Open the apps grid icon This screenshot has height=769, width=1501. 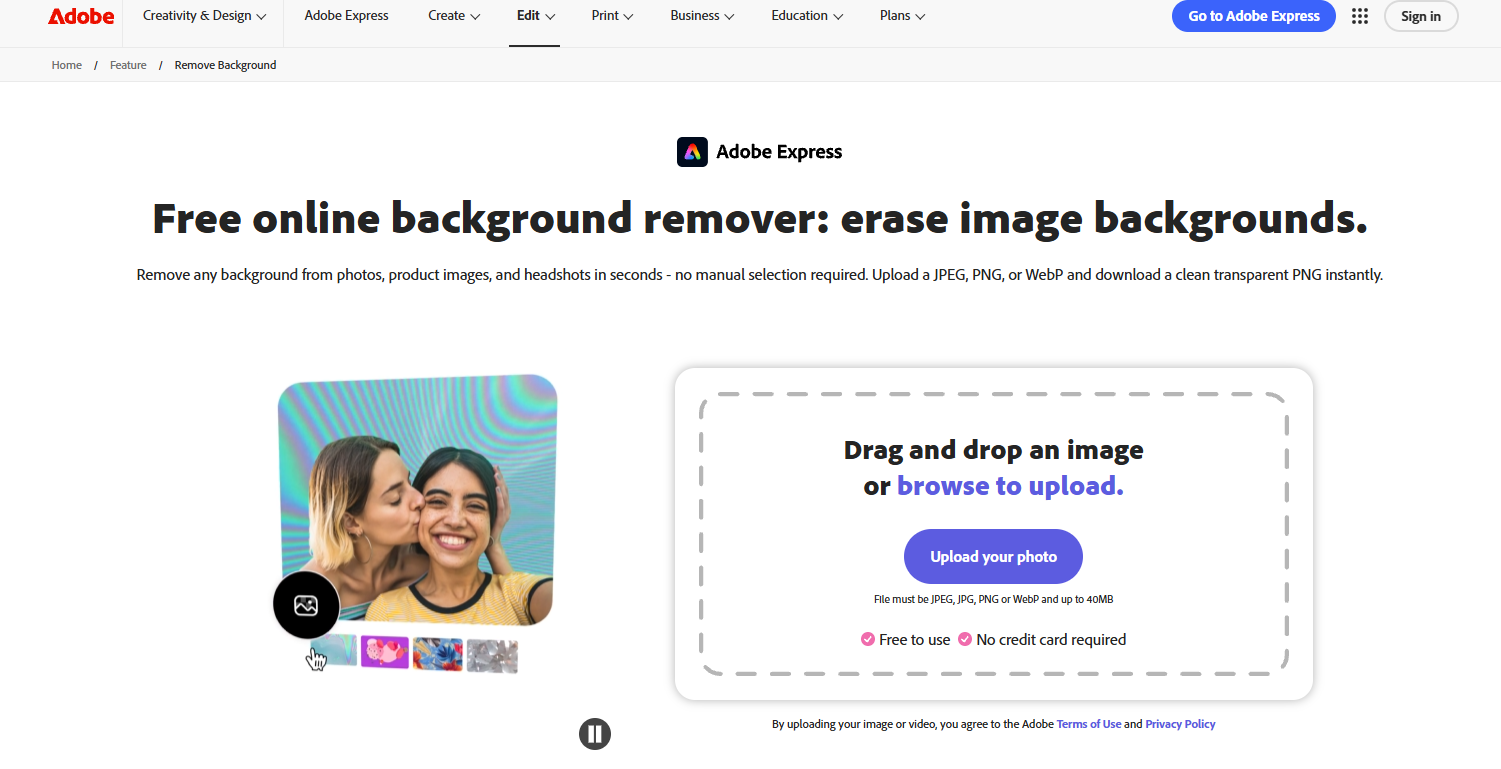pos(1359,16)
